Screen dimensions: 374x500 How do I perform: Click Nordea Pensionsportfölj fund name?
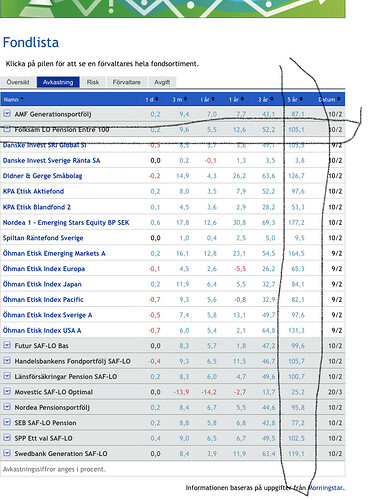click(x=52, y=407)
